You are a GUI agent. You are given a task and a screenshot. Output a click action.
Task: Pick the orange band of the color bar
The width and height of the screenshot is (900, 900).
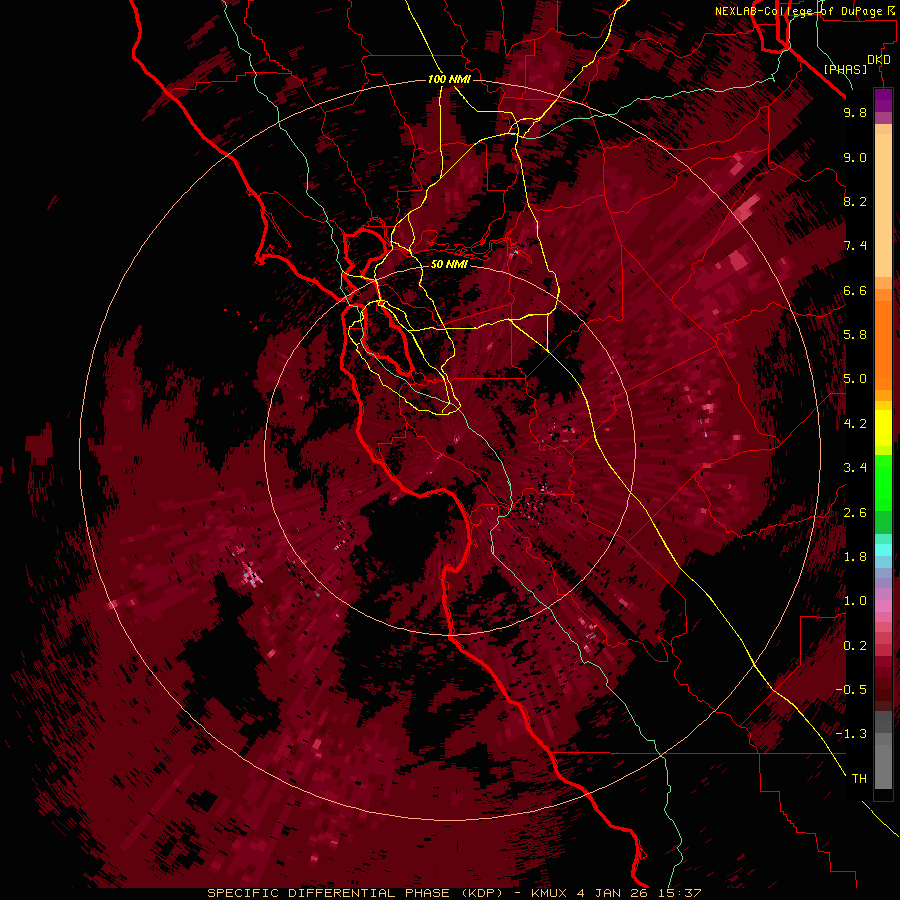click(883, 344)
